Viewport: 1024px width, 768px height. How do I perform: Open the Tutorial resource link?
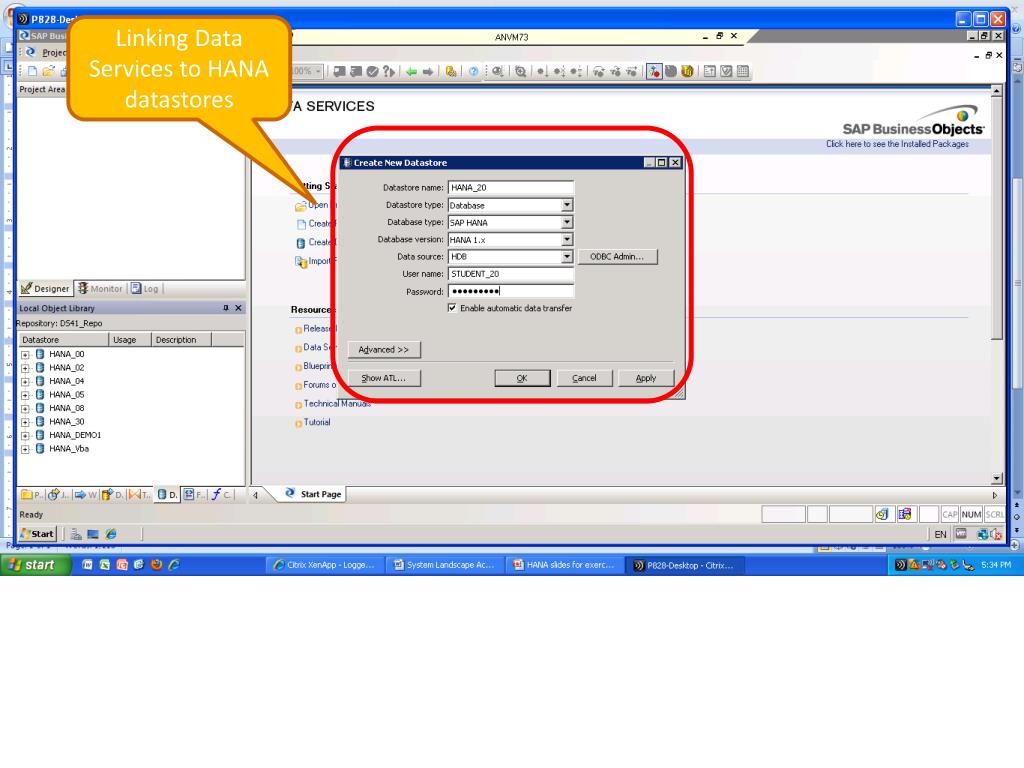[x=317, y=423]
